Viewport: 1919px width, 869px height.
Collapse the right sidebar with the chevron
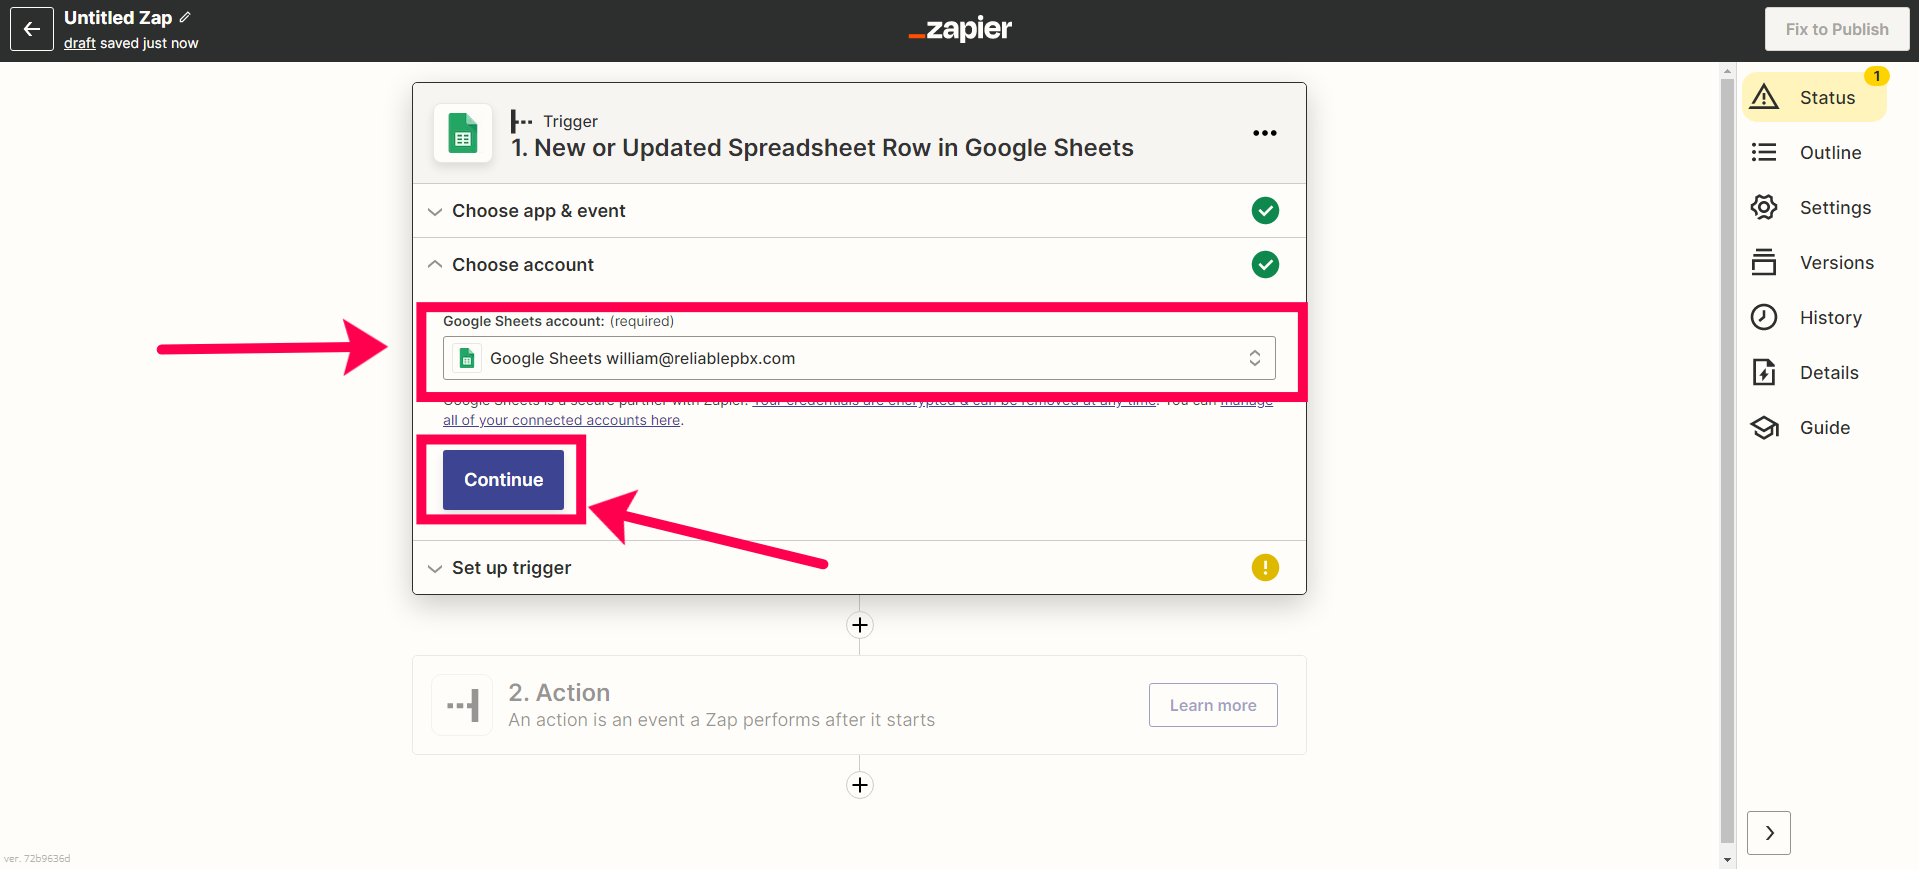(1769, 833)
